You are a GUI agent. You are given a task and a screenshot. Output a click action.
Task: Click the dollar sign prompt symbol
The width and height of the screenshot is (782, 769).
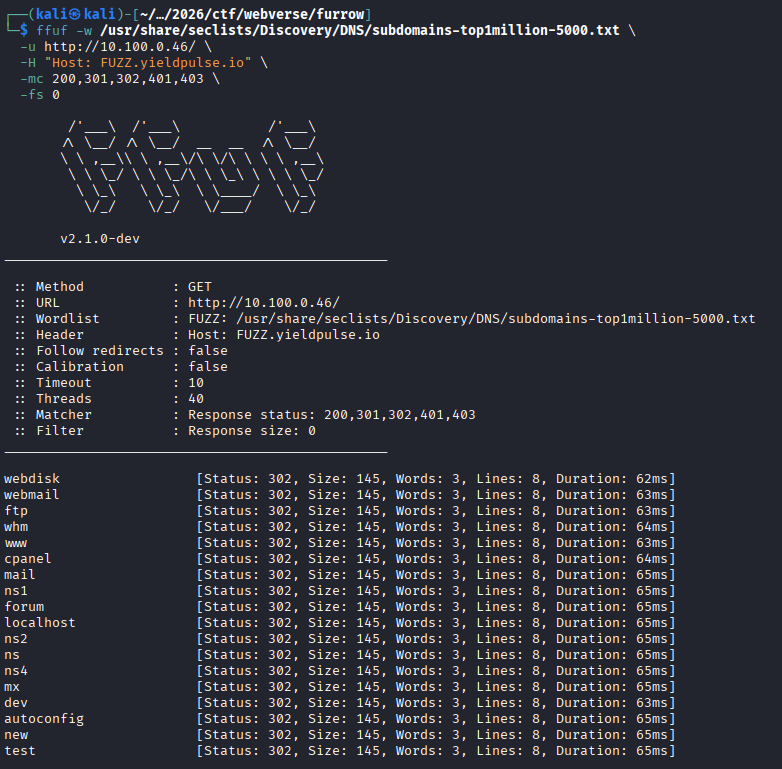tap(24, 30)
